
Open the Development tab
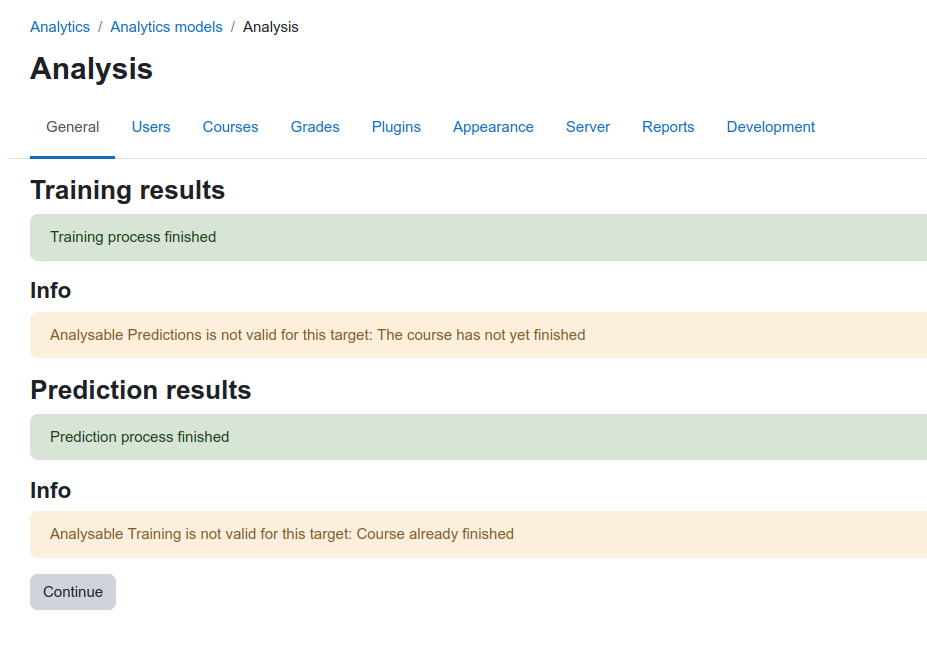click(x=770, y=127)
